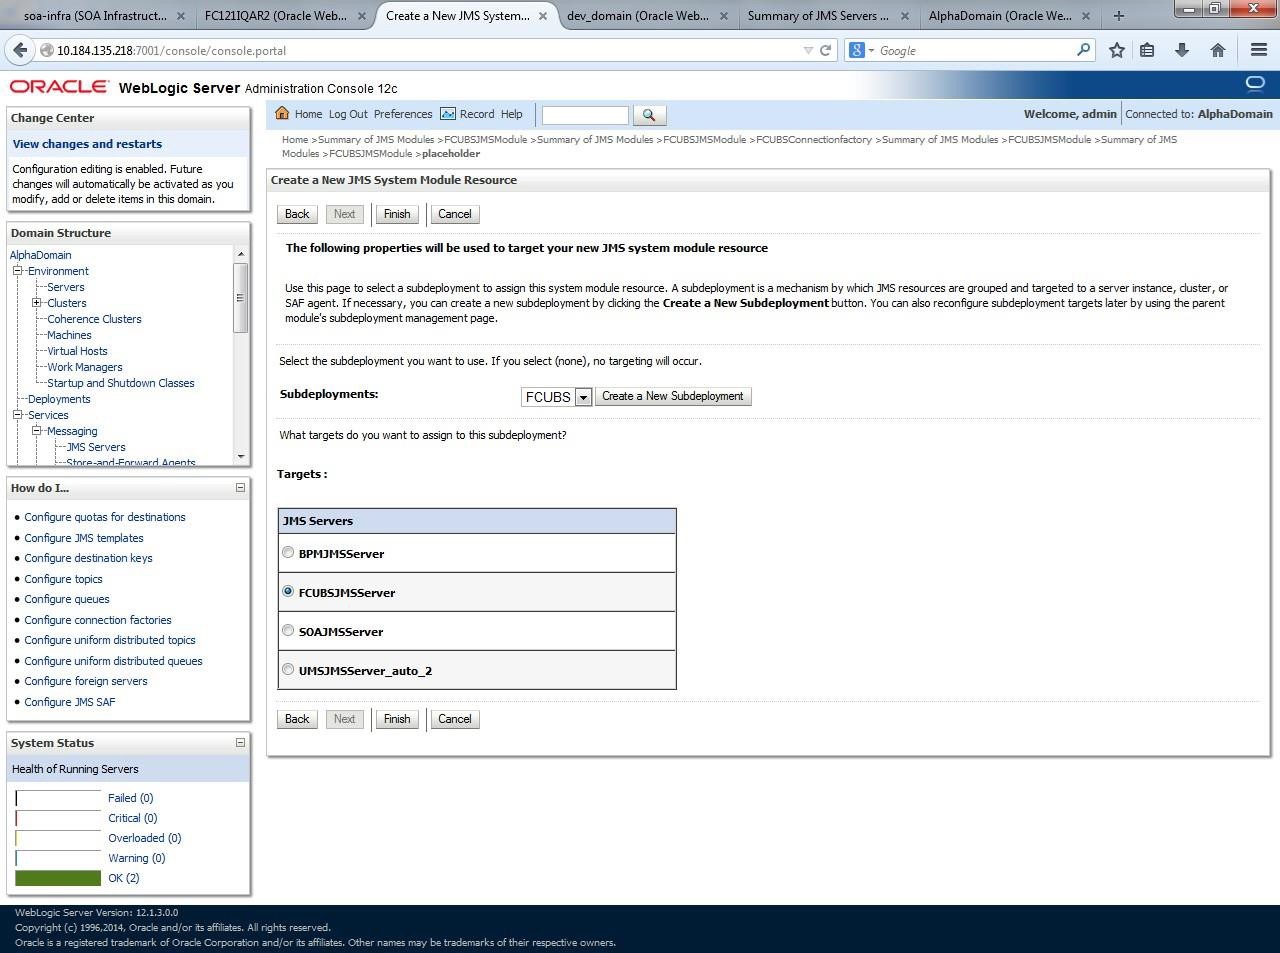Viewport: 1280px width, 953px height.
Task: Open Work Managers tree item
Action: [x=85, y=367]
